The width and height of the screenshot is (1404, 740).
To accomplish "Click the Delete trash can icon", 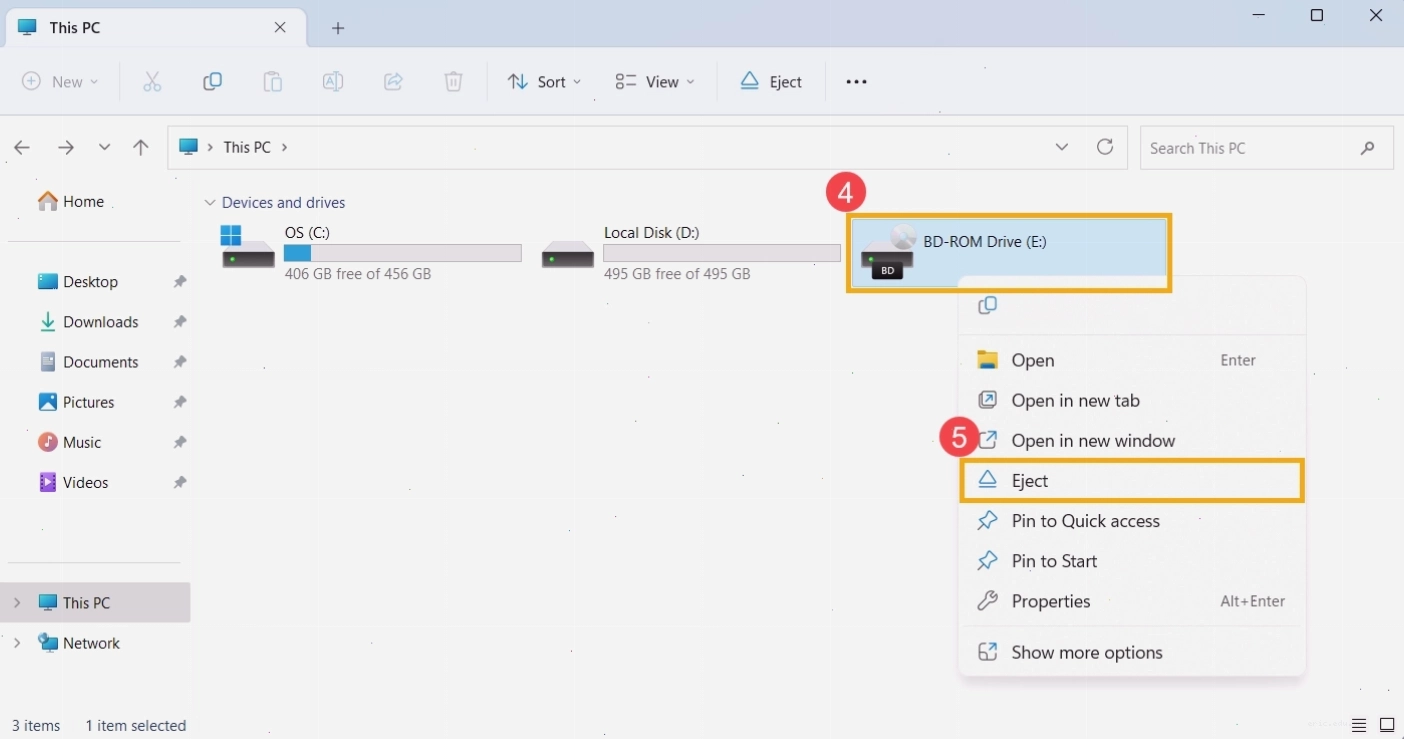I will (x=453, y=82).
